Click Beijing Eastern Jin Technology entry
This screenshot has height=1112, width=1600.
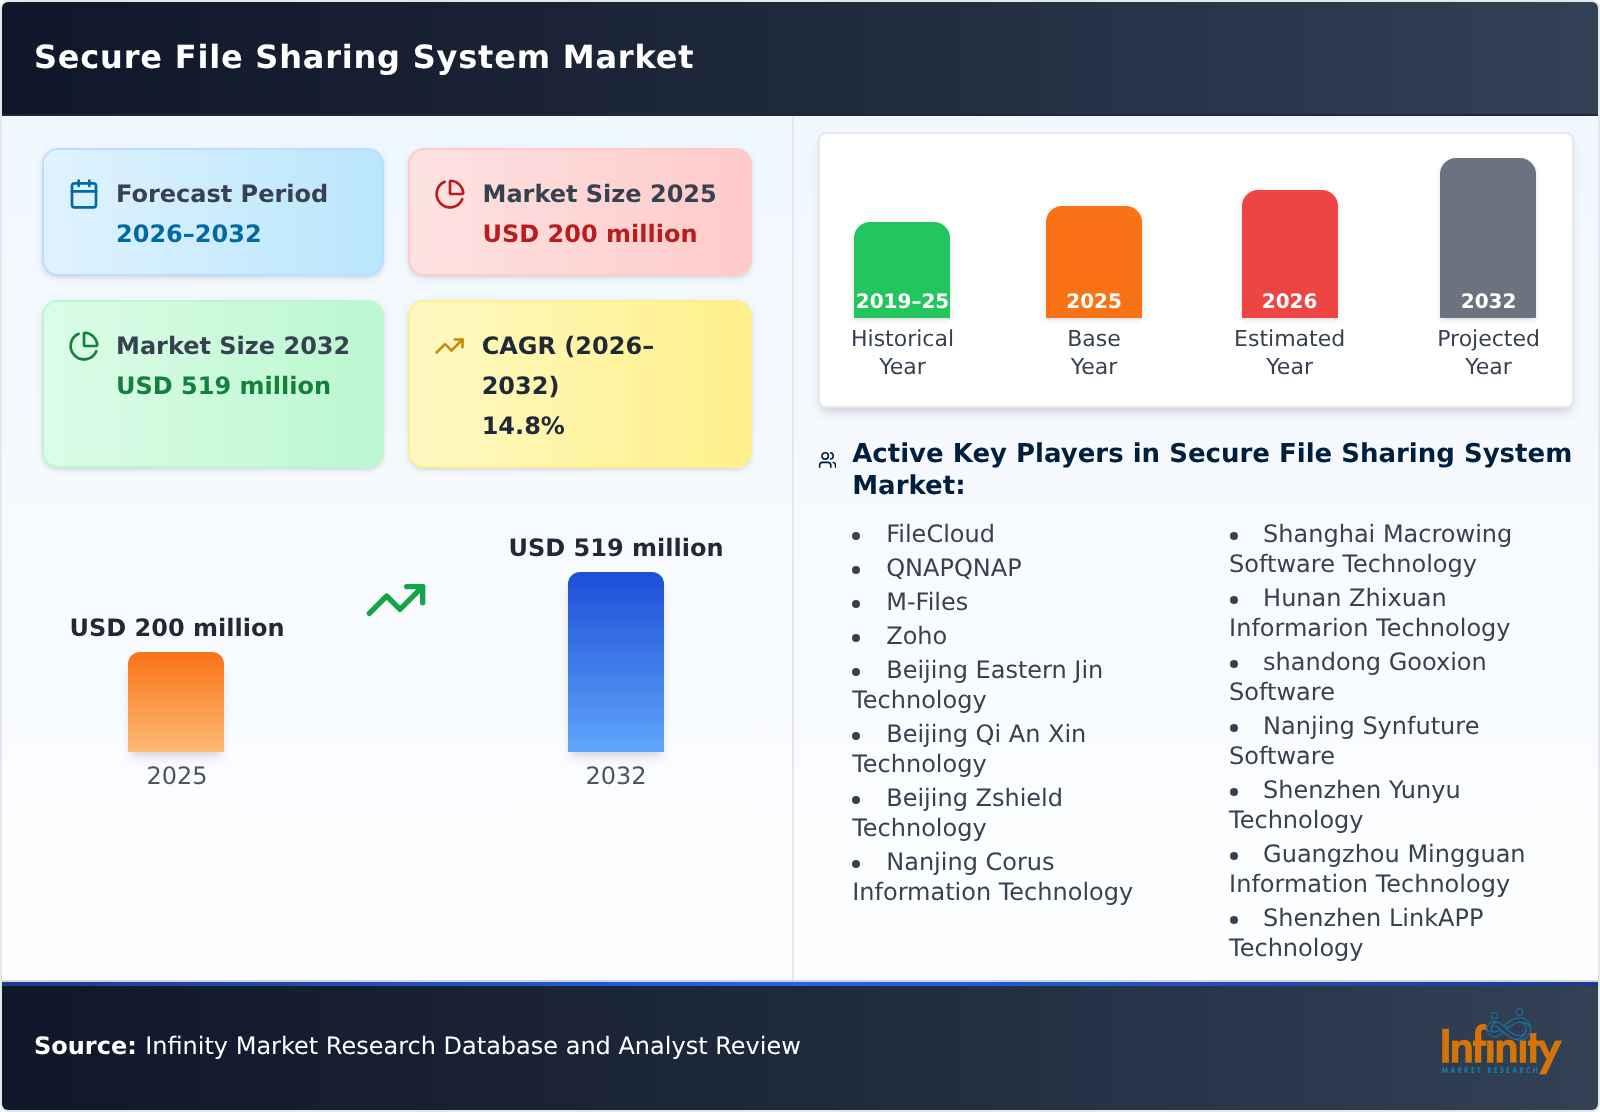coord(977,685)
